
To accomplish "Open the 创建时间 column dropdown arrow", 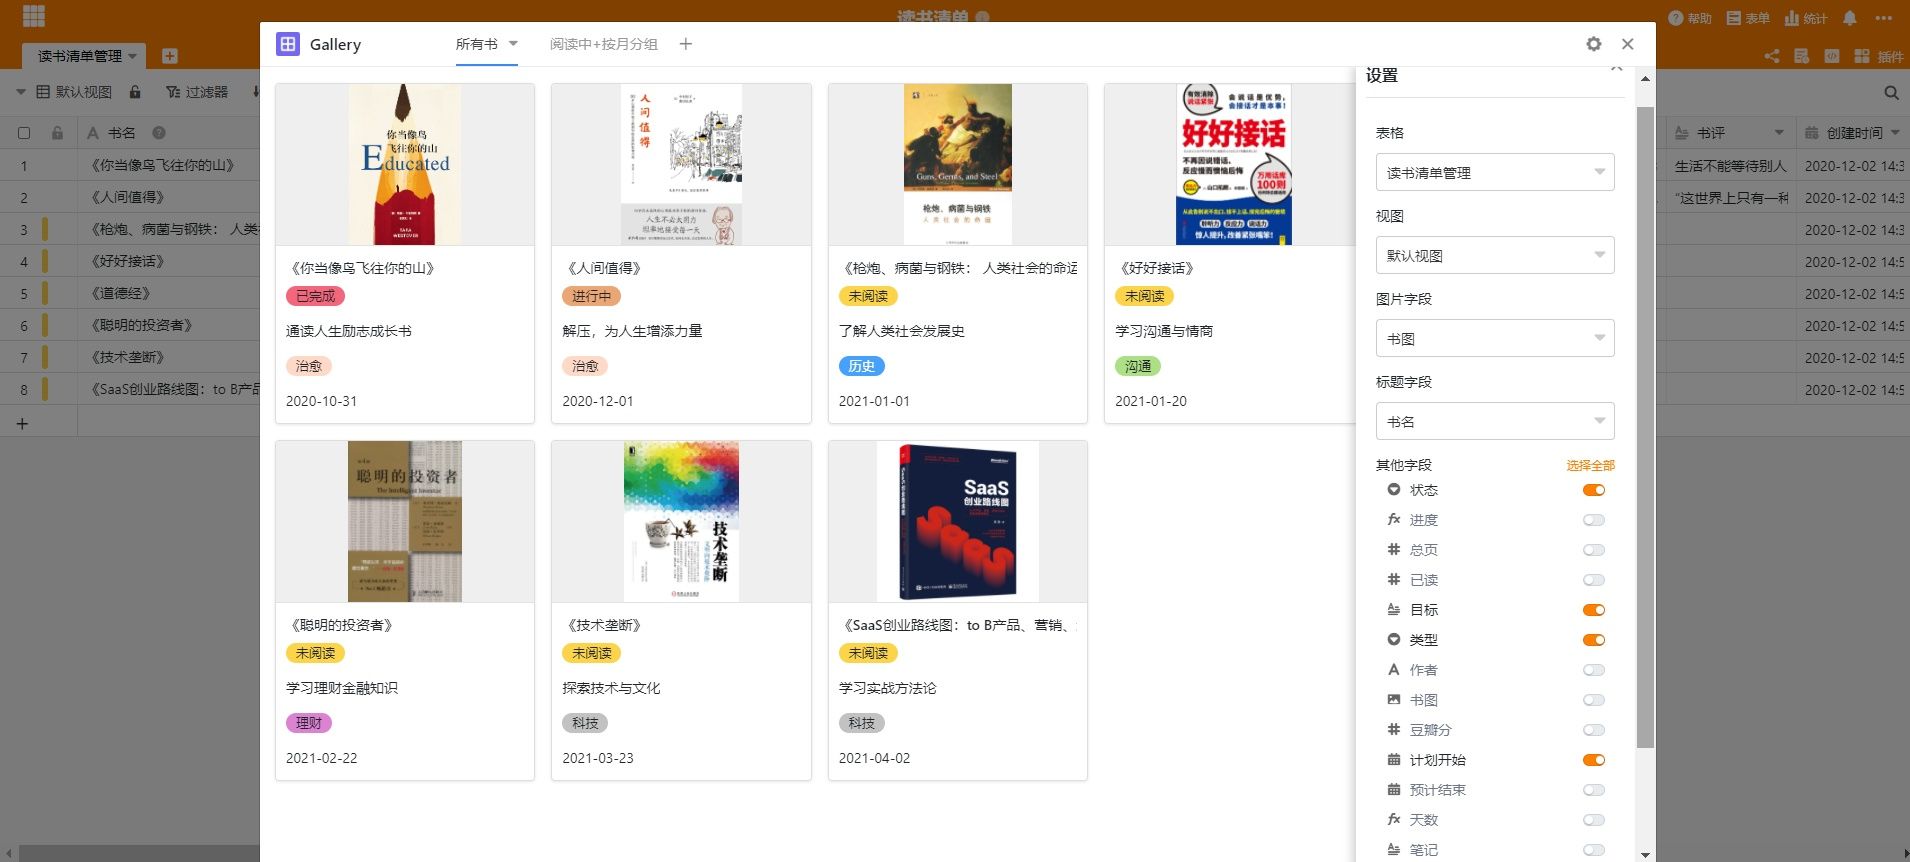I will 1895,133.
